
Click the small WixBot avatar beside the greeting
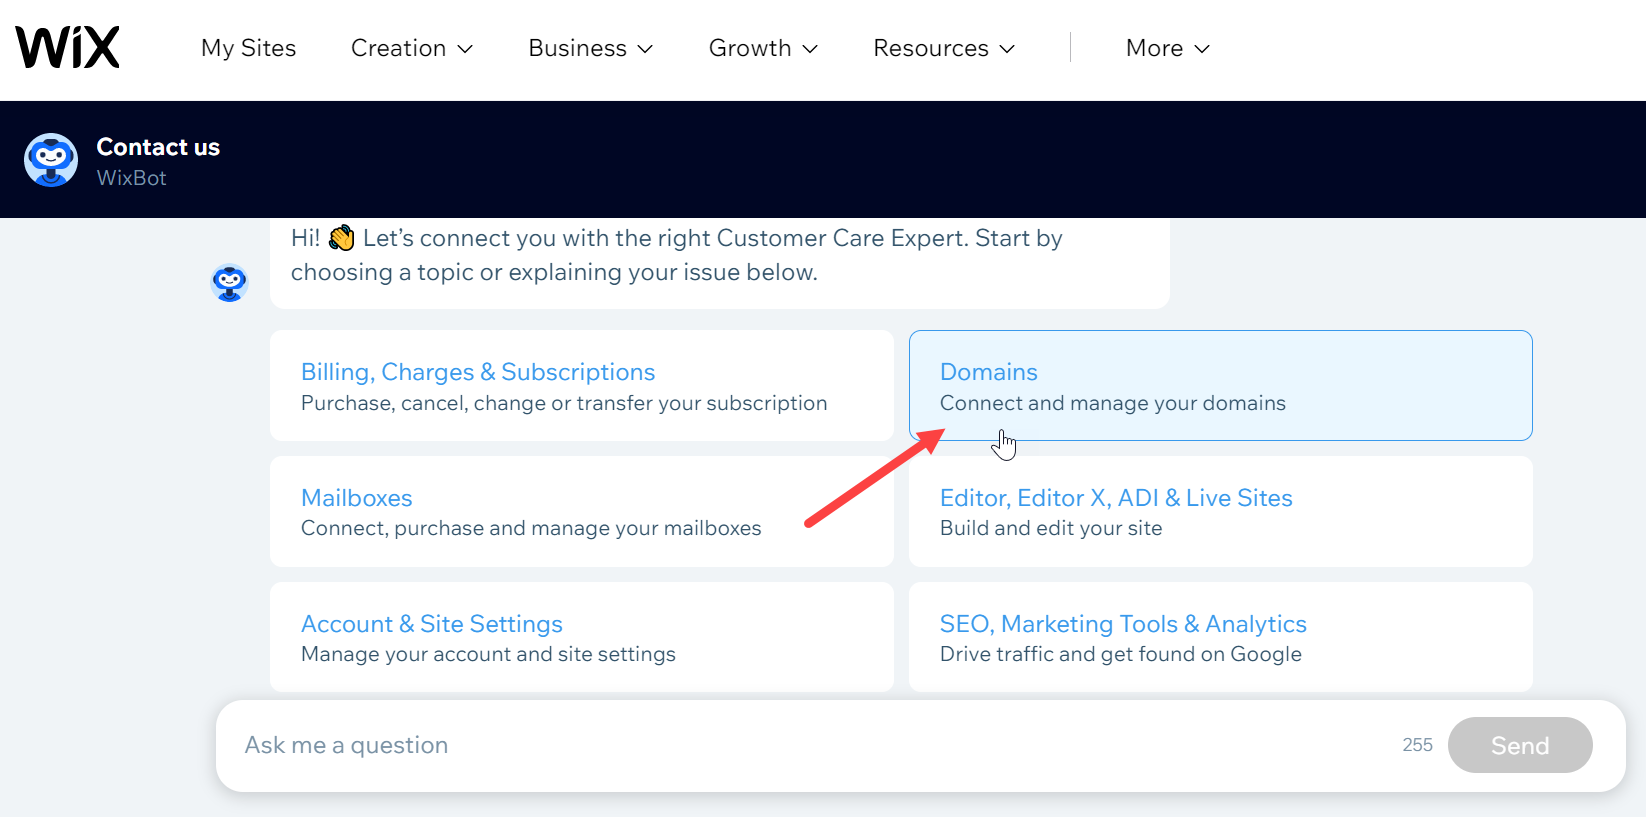click(230, 283)
